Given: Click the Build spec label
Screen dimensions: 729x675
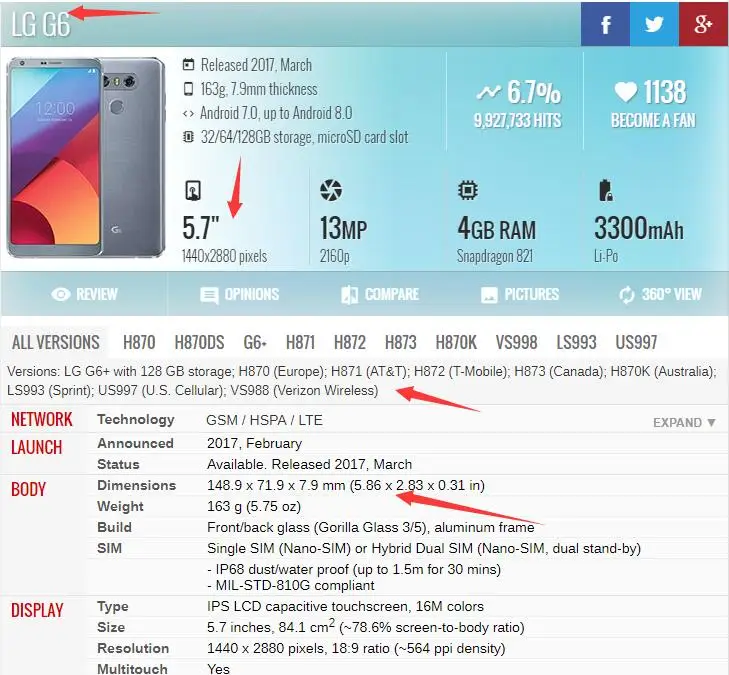Looking at the screenshot, I should (x=114, y=527).
